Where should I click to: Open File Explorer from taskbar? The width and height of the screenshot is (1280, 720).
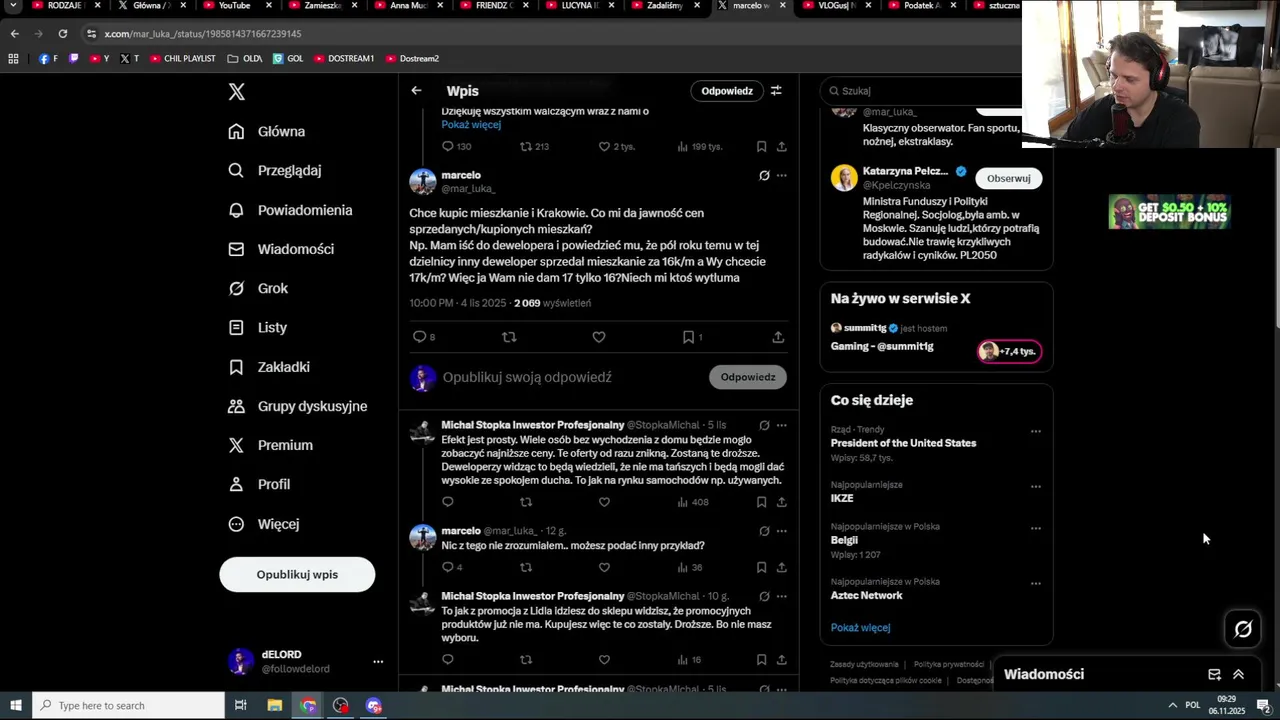[x=274, y=706]
